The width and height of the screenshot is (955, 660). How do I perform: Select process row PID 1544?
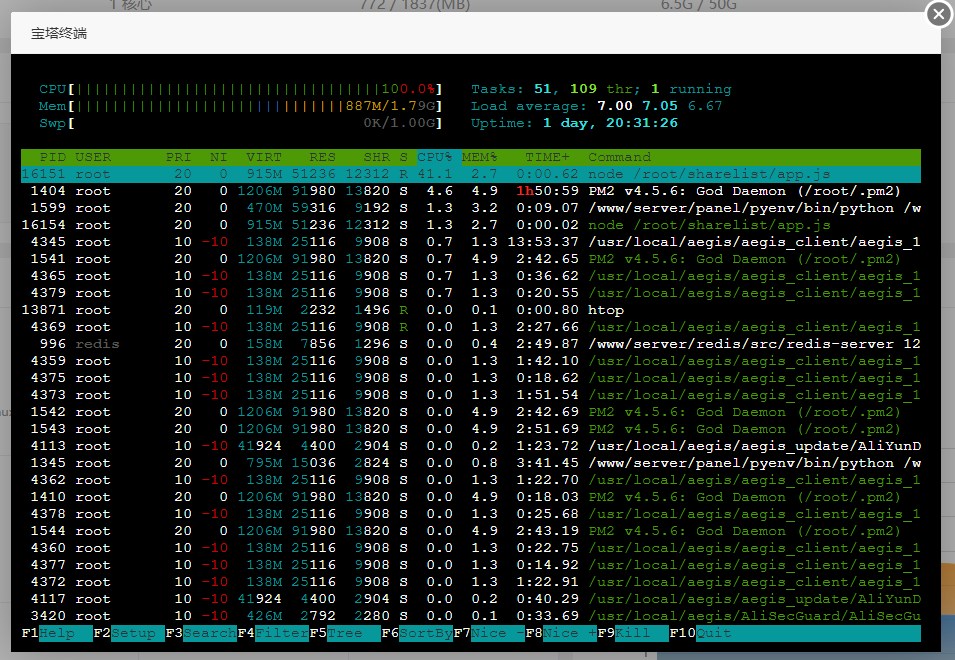471,532
